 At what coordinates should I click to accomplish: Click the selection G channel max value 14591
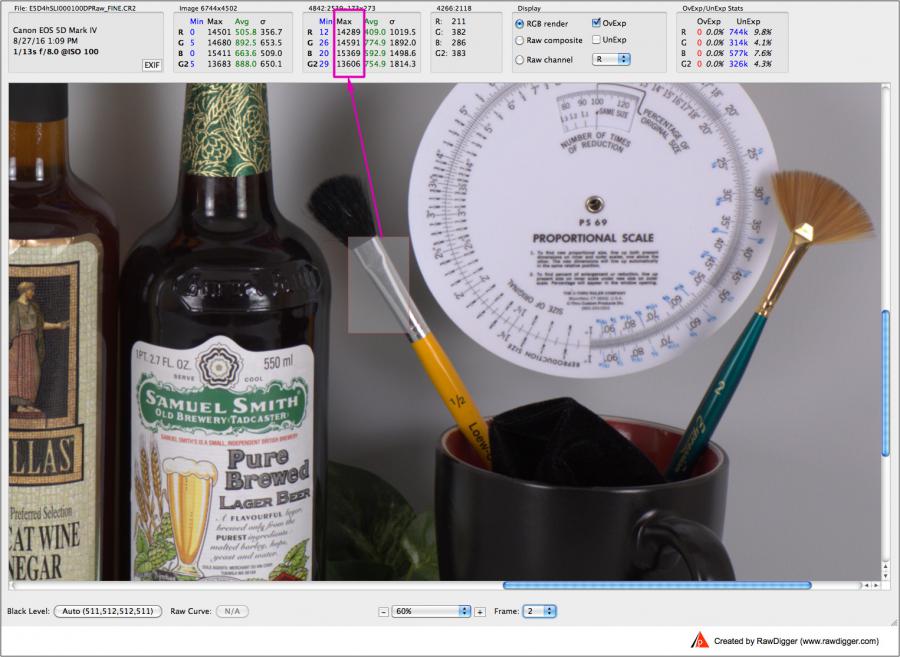click(348, 42)
